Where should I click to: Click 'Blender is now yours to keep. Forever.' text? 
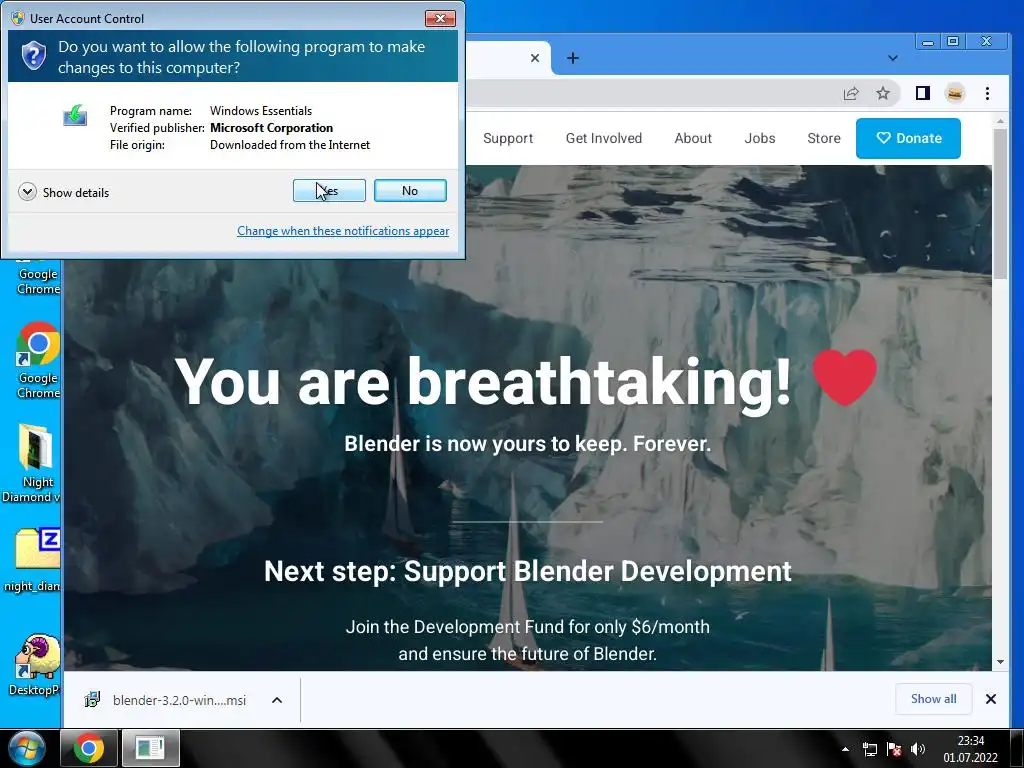coord(528,444)
